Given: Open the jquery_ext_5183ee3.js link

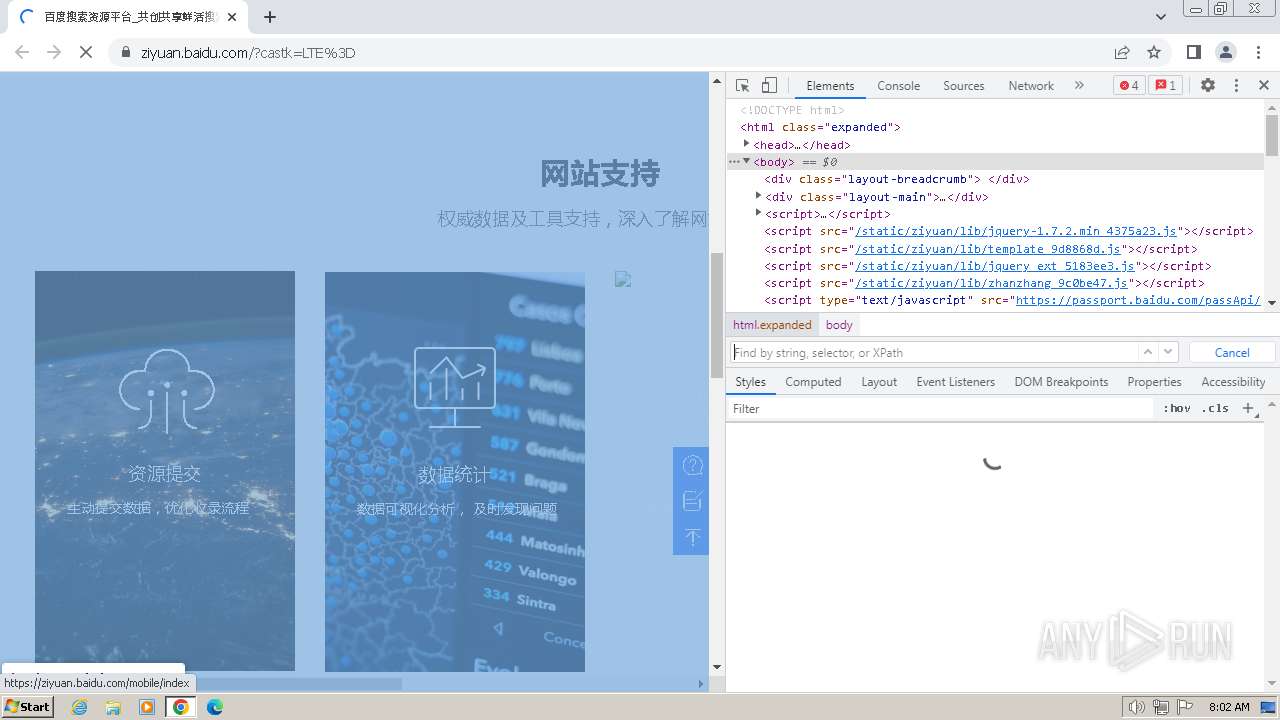Looking at the screenshot, I should pyautogui.click(x=997, y=266).
